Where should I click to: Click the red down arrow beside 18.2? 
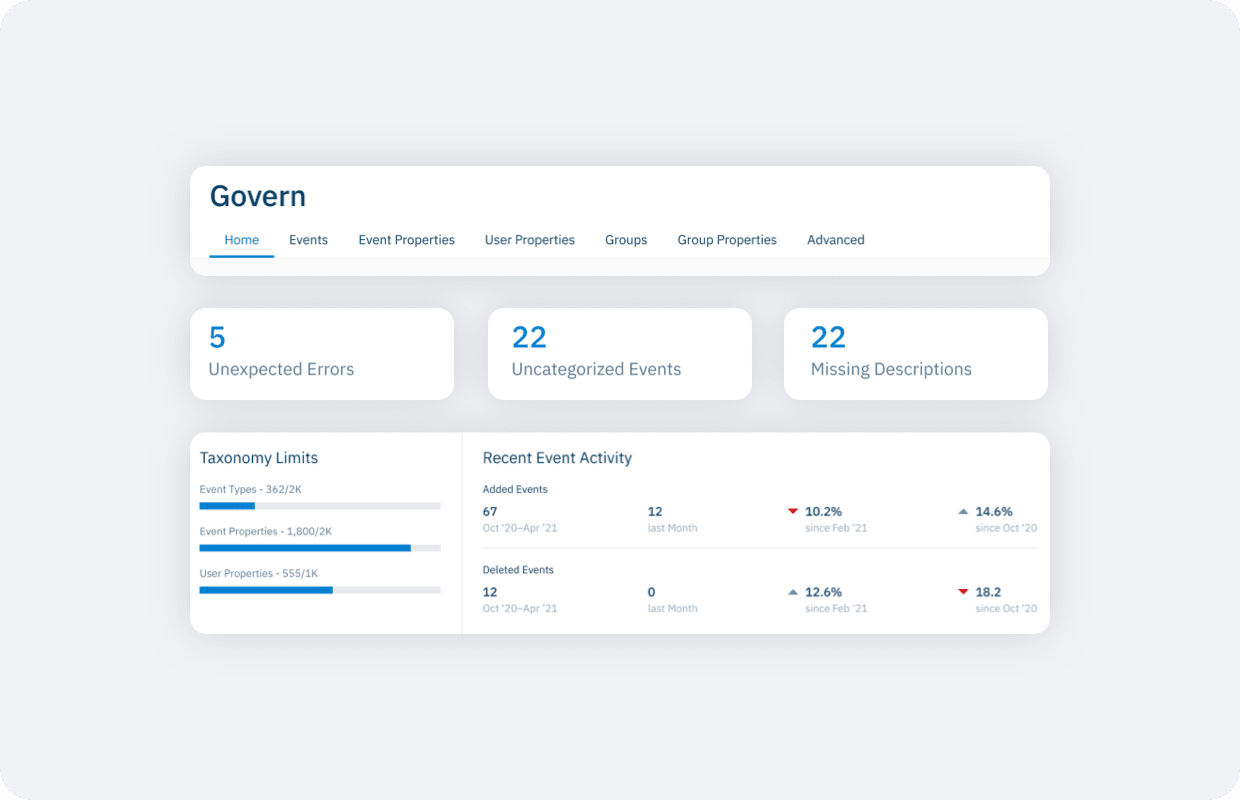point(963,591)
